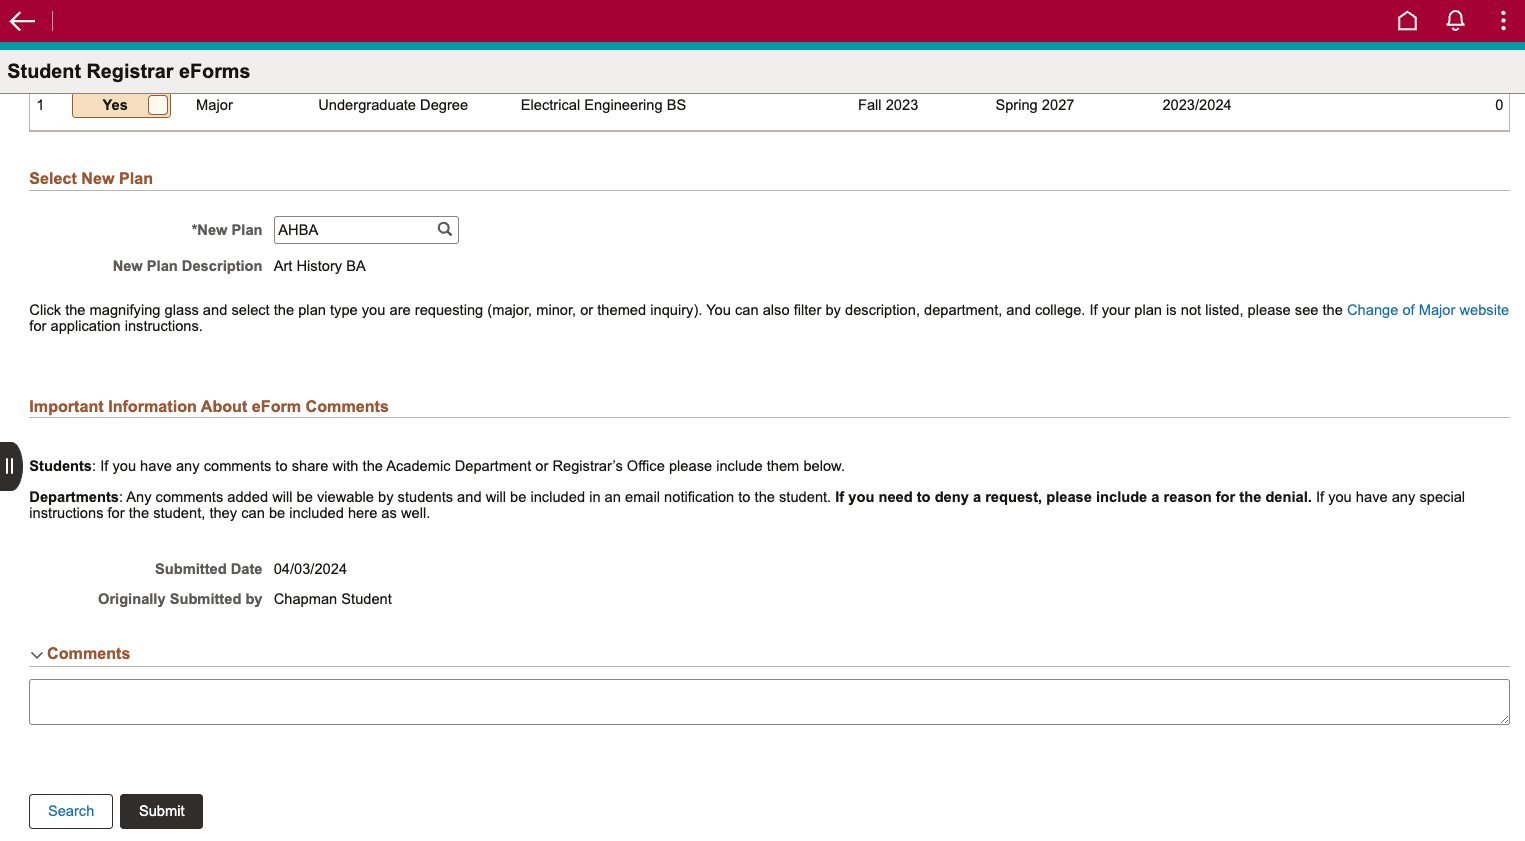Click the Search button

tap(71, 811)
